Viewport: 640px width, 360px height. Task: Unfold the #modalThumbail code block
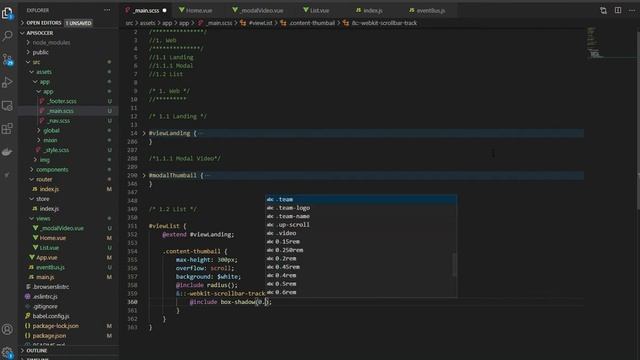[x=144, y=175]
